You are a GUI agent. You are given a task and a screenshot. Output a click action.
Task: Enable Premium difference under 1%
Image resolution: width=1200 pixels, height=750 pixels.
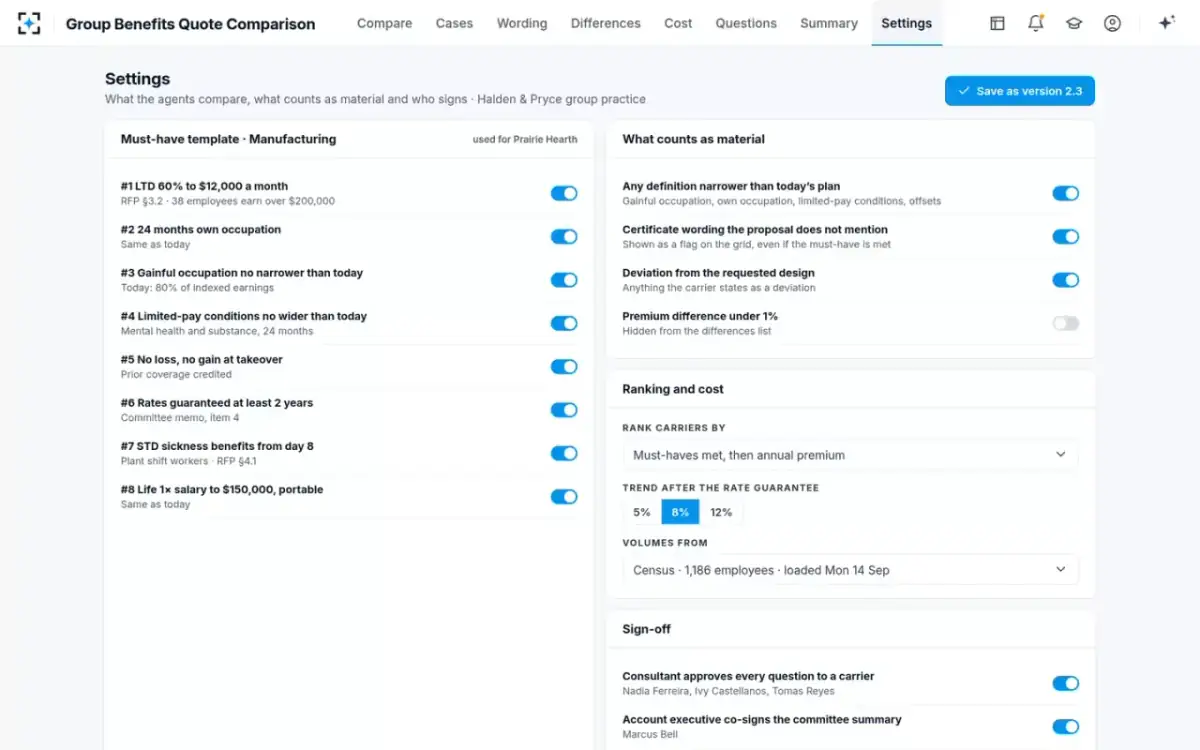coord(1066,323)
